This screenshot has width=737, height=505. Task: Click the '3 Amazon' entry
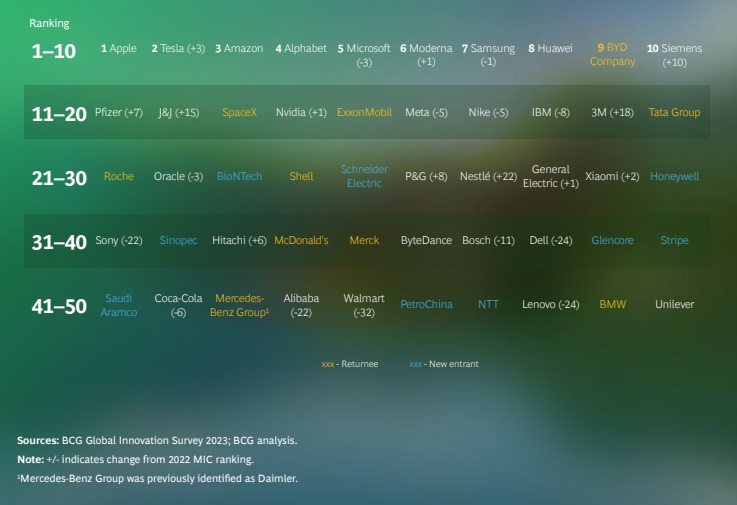point(239,48)
